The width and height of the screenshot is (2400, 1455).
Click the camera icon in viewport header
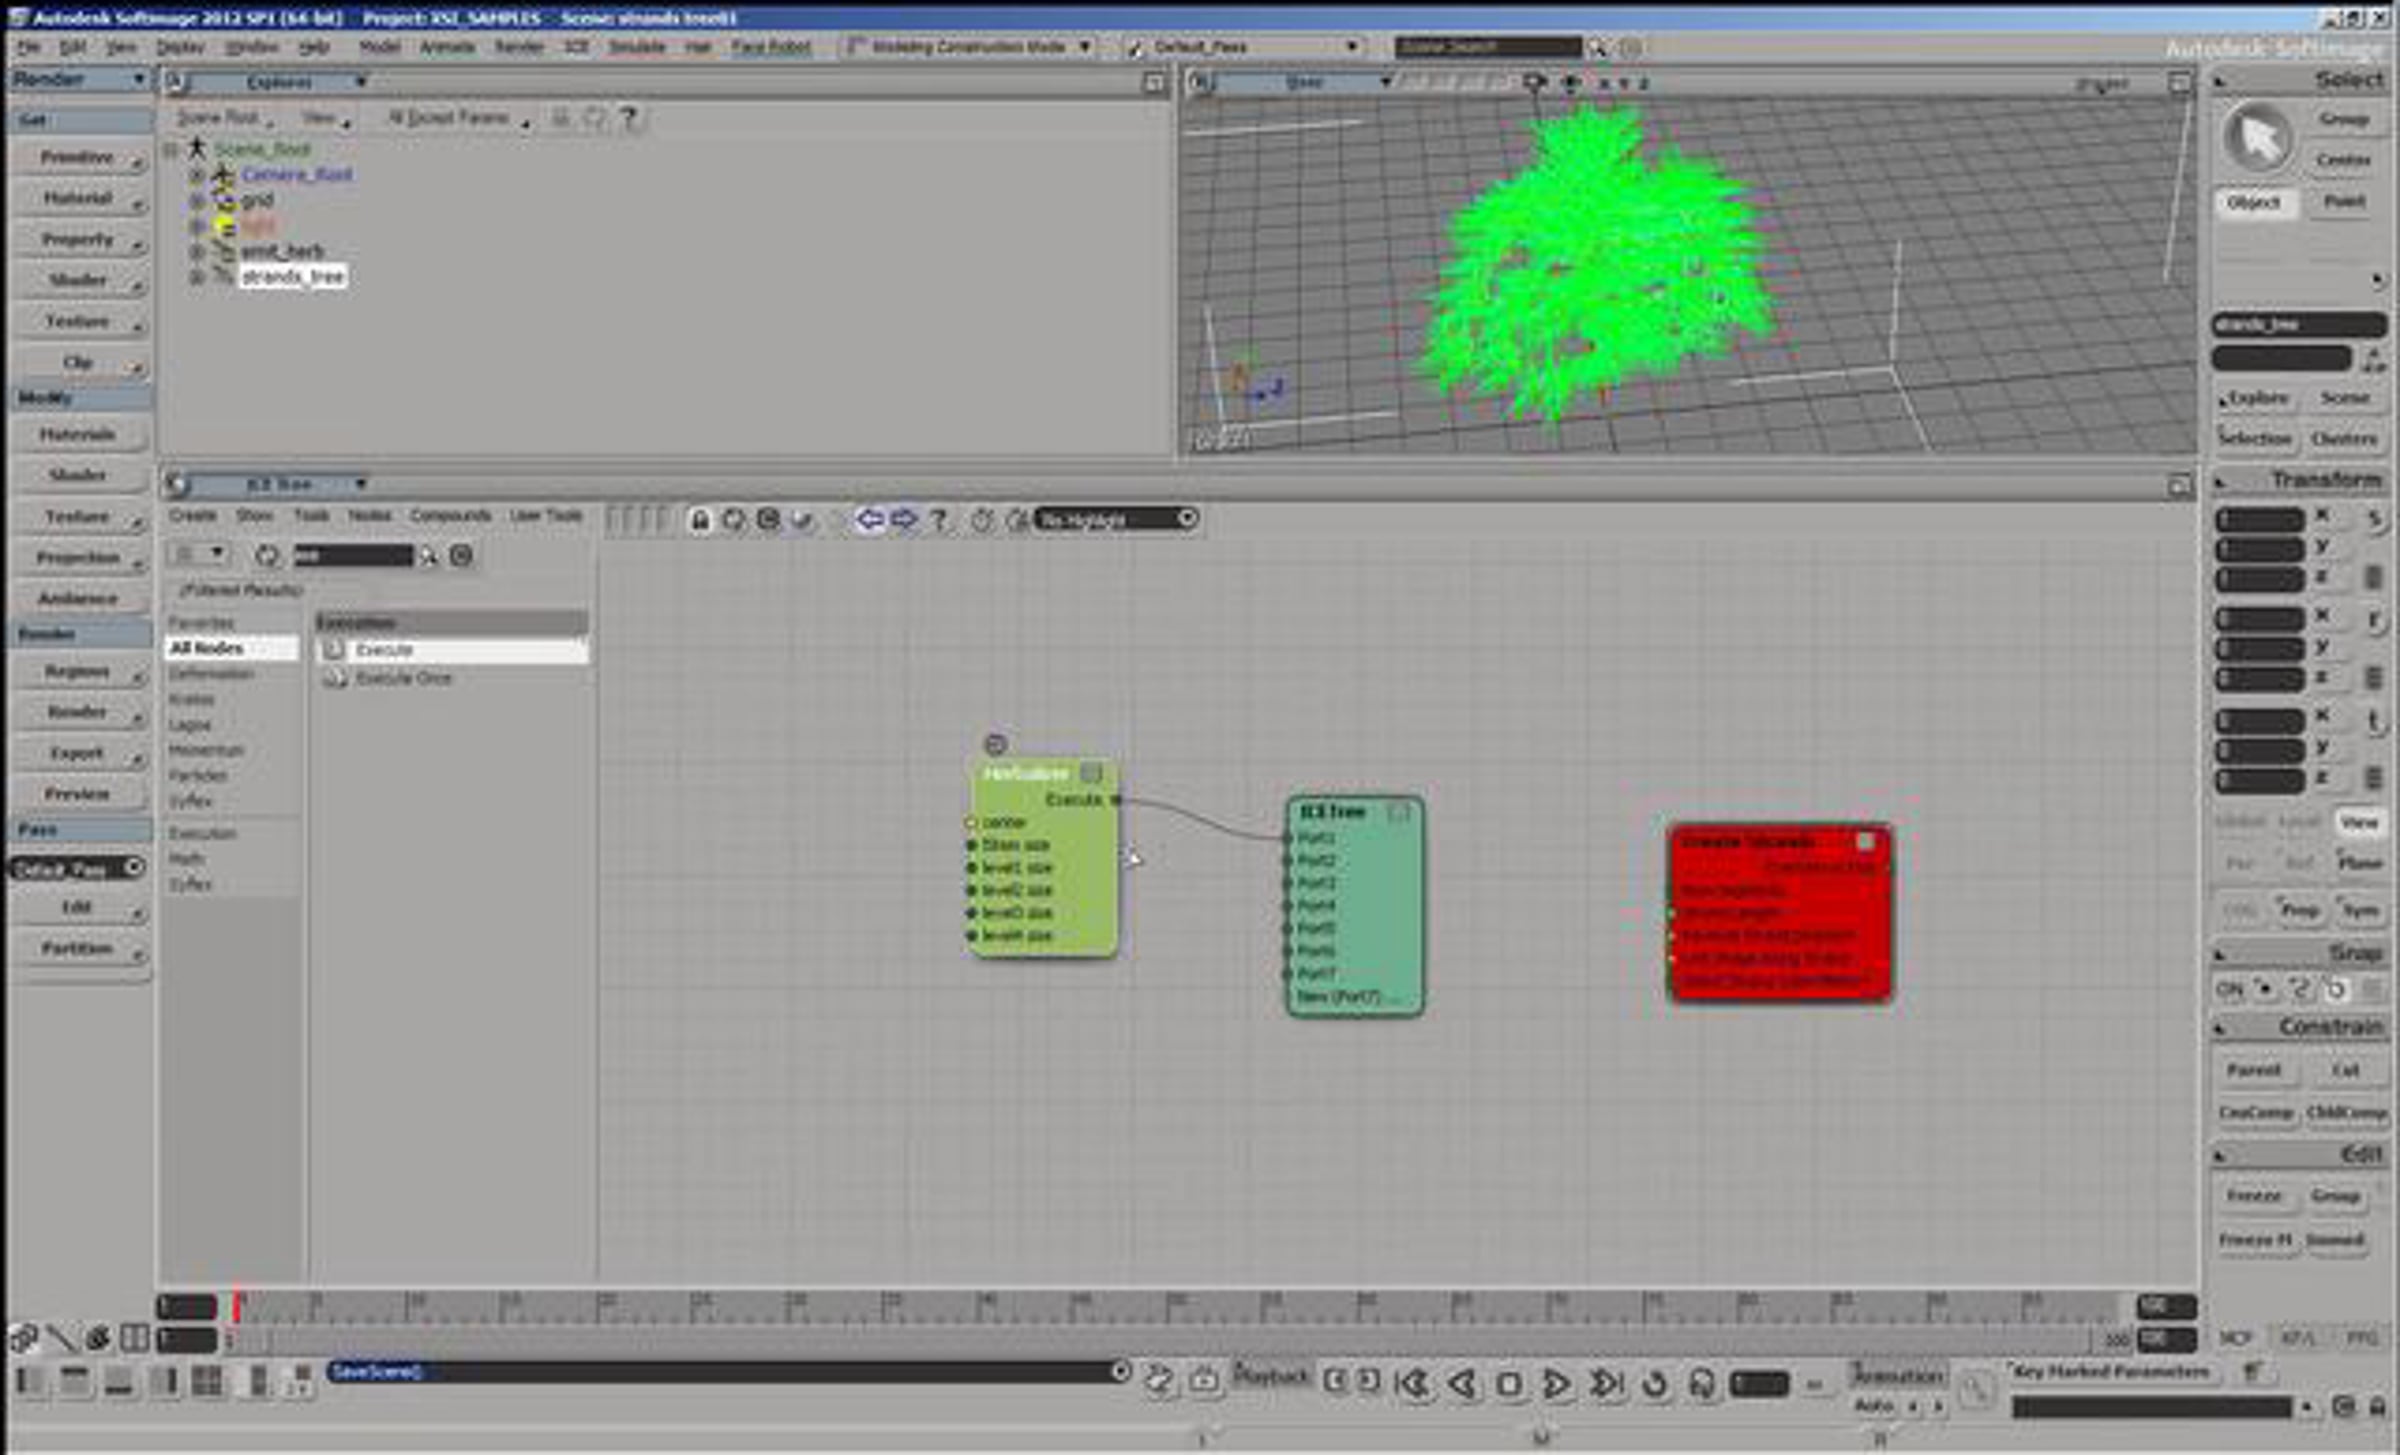click(x=1535, y=83)
